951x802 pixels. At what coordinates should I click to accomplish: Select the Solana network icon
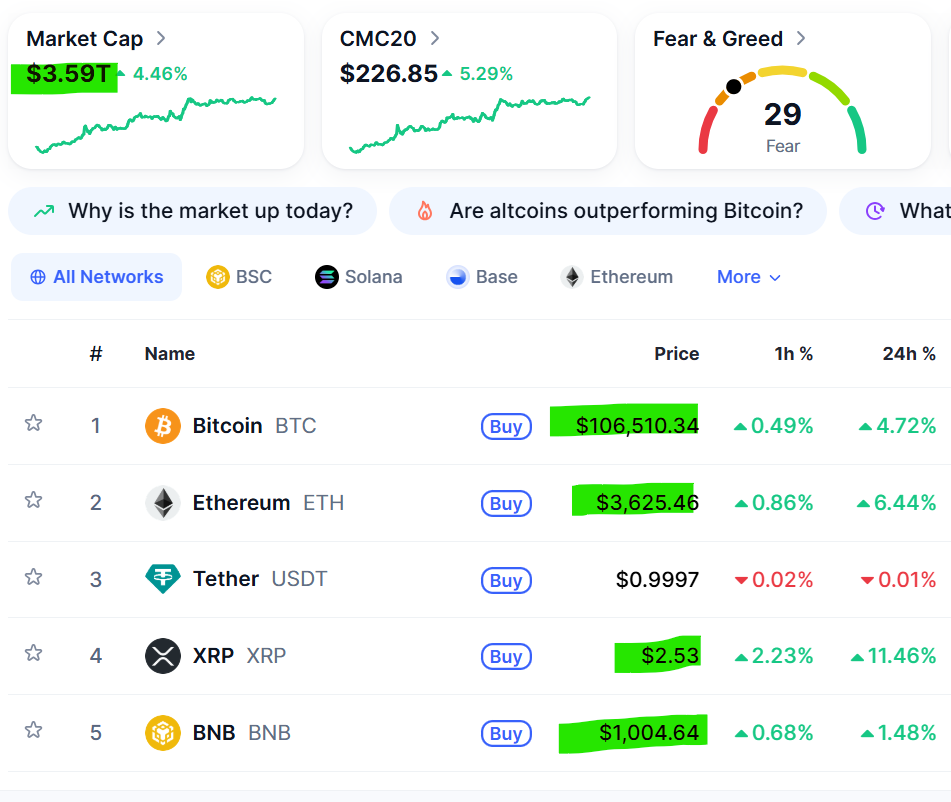pyautogui.click(x=327, y=277)
